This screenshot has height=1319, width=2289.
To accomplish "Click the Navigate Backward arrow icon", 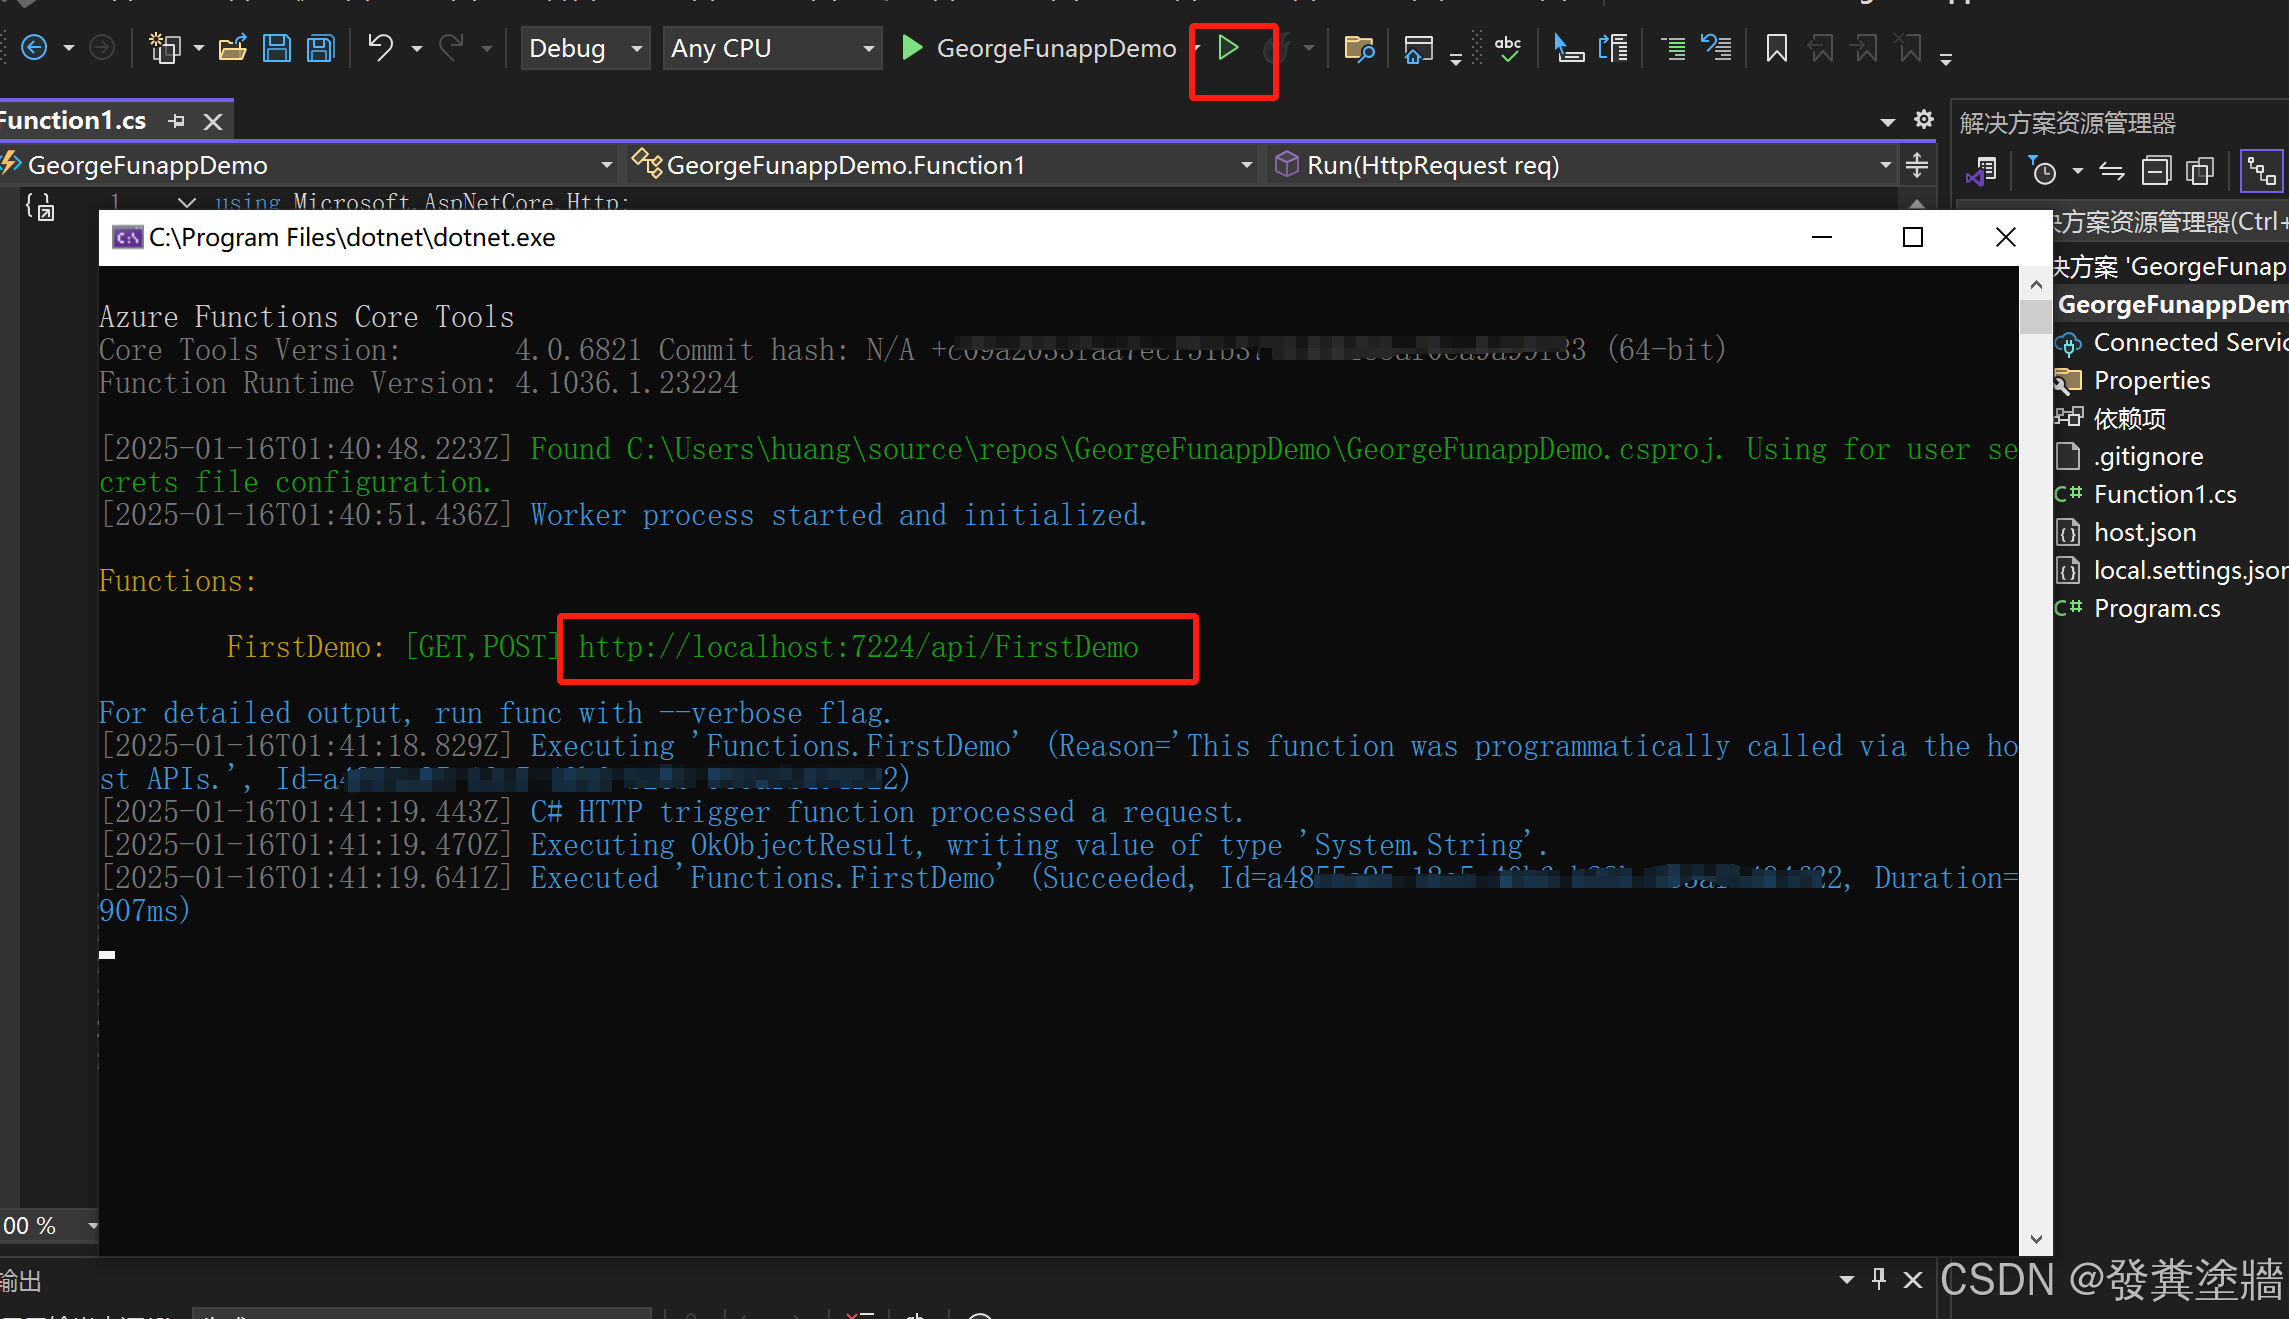I will [34, 48].
